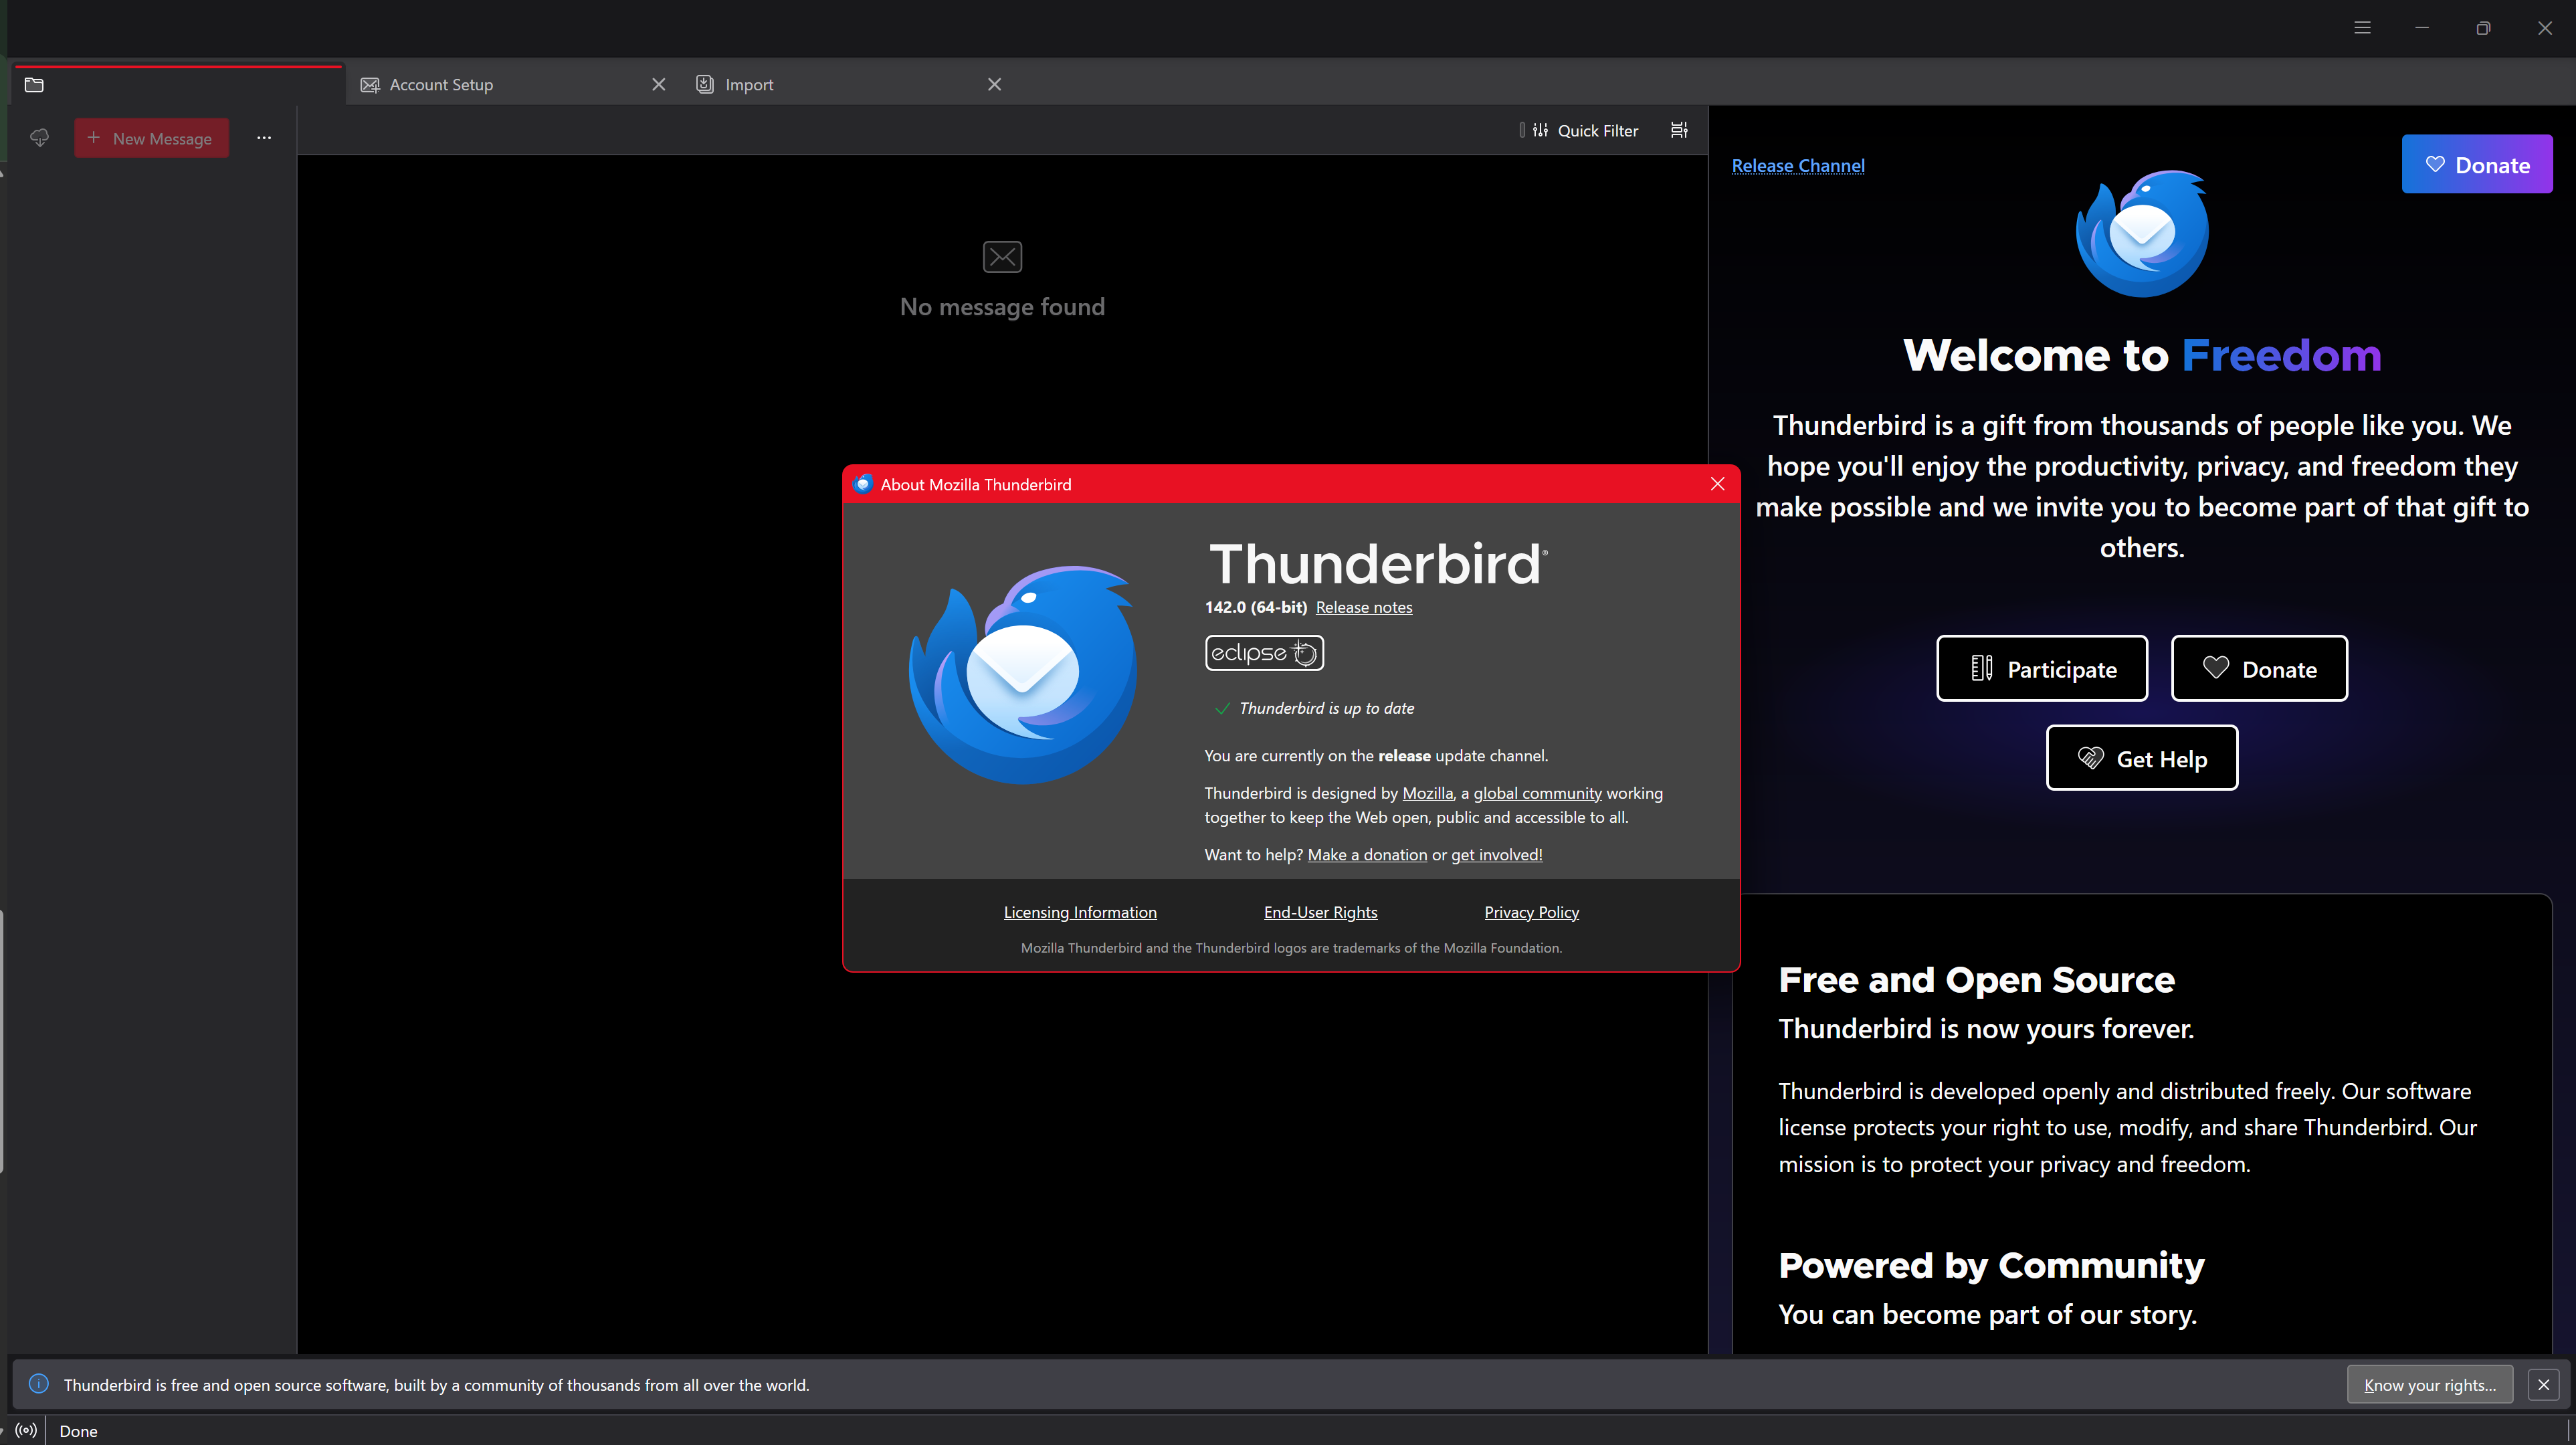This screenshot has height=1445, width=2576.
Task: Click the online status icon in the status bar
Action: click(27, 1430)
